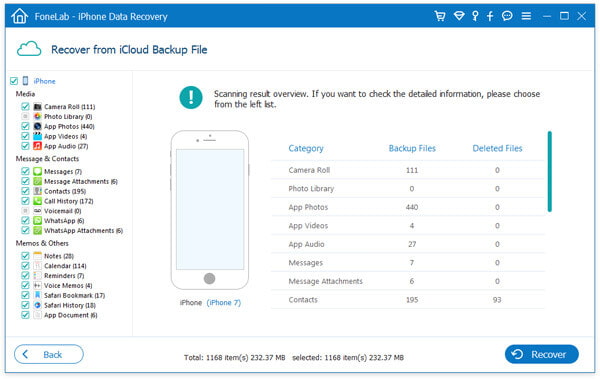
Task: Click the Backup Files column header
Action: (x=412, y=149)
